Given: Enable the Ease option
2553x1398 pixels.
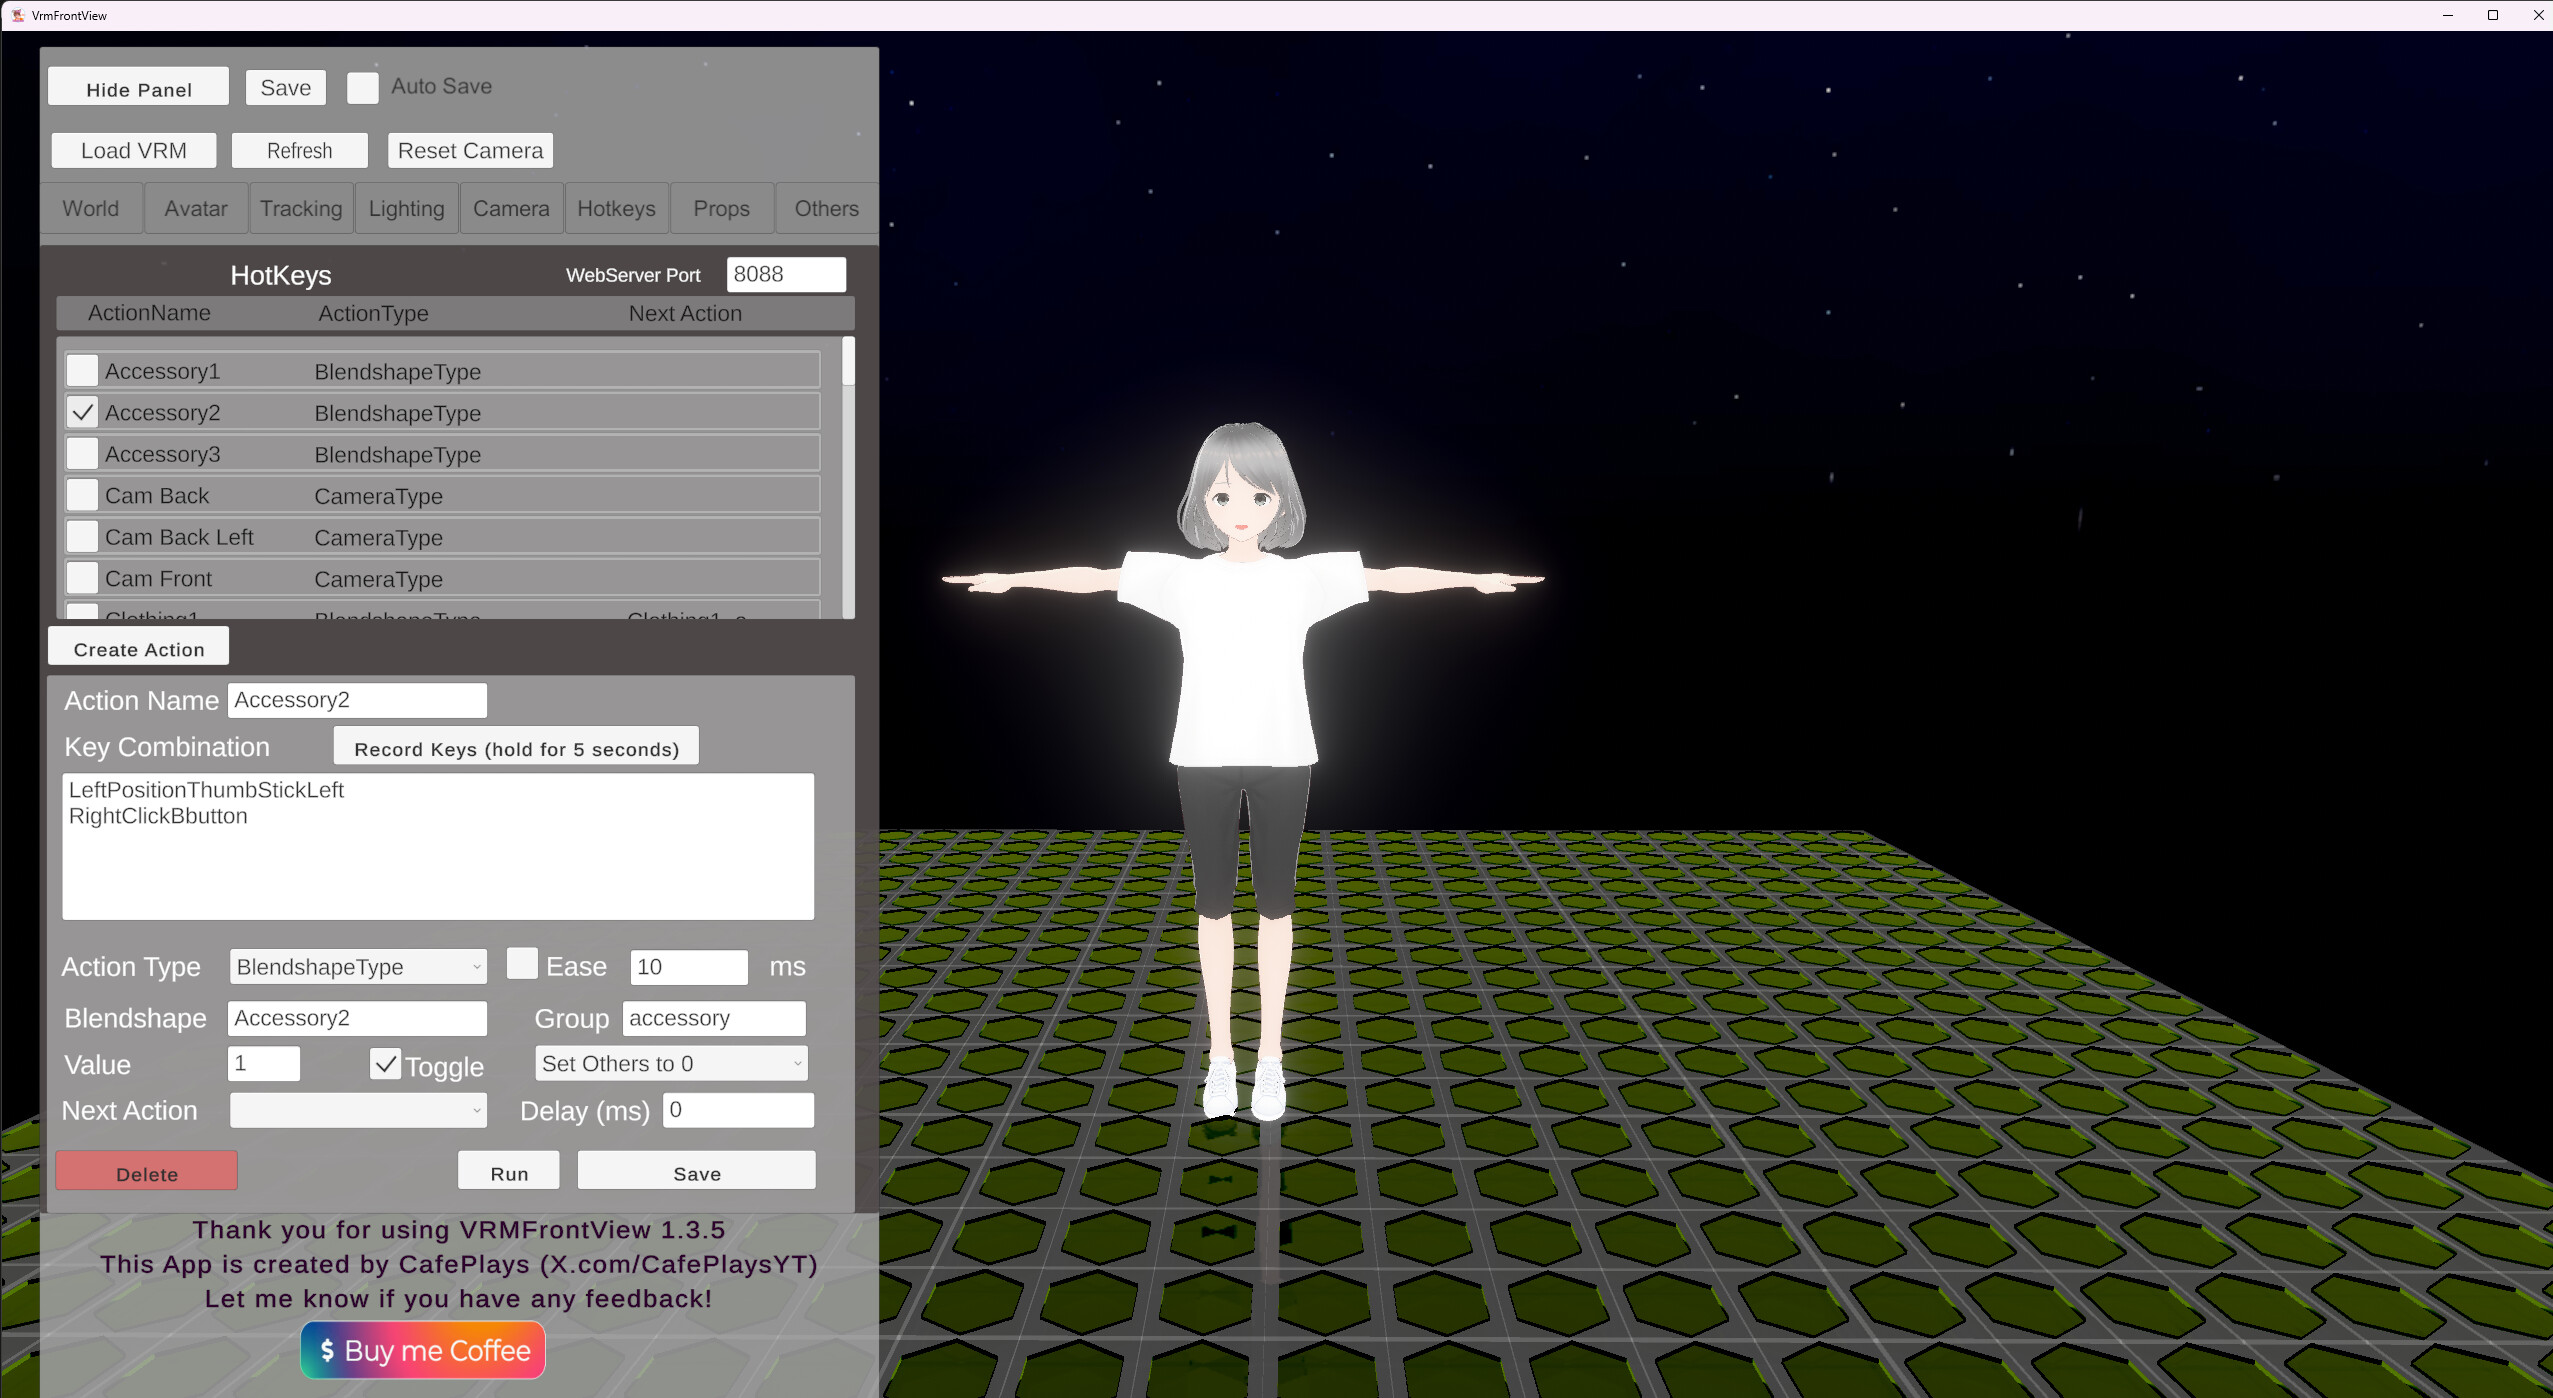Looking at the screenshot, I should click(523, 963).
